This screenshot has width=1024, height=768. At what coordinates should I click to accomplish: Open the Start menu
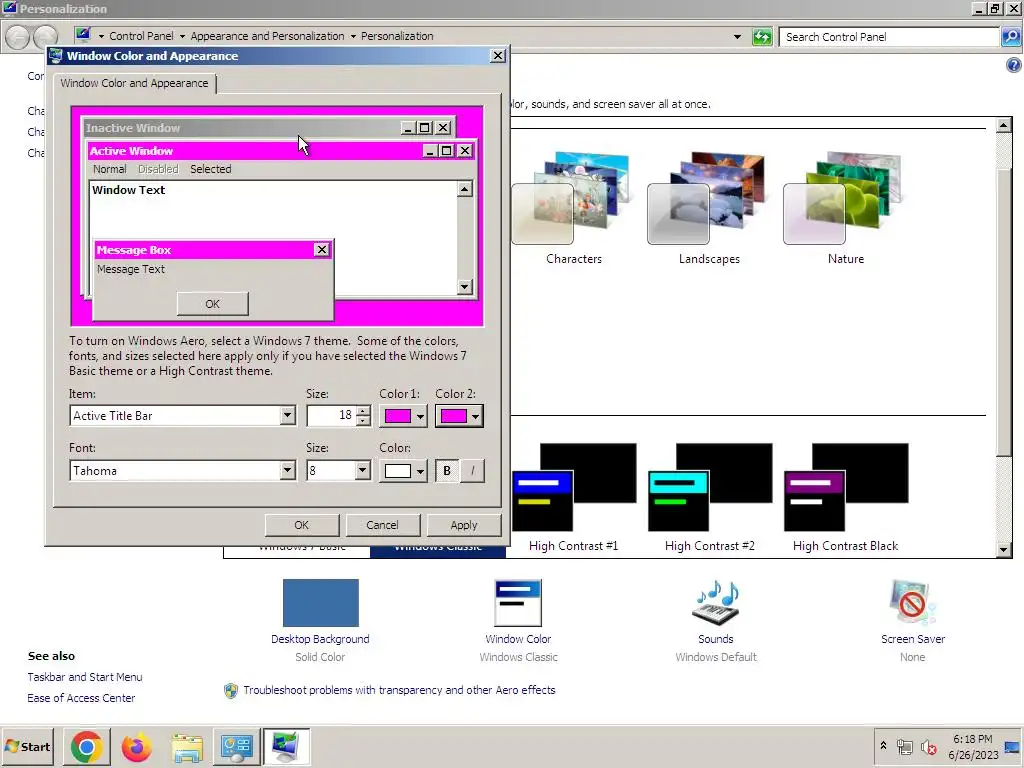[x=27, y=746]
